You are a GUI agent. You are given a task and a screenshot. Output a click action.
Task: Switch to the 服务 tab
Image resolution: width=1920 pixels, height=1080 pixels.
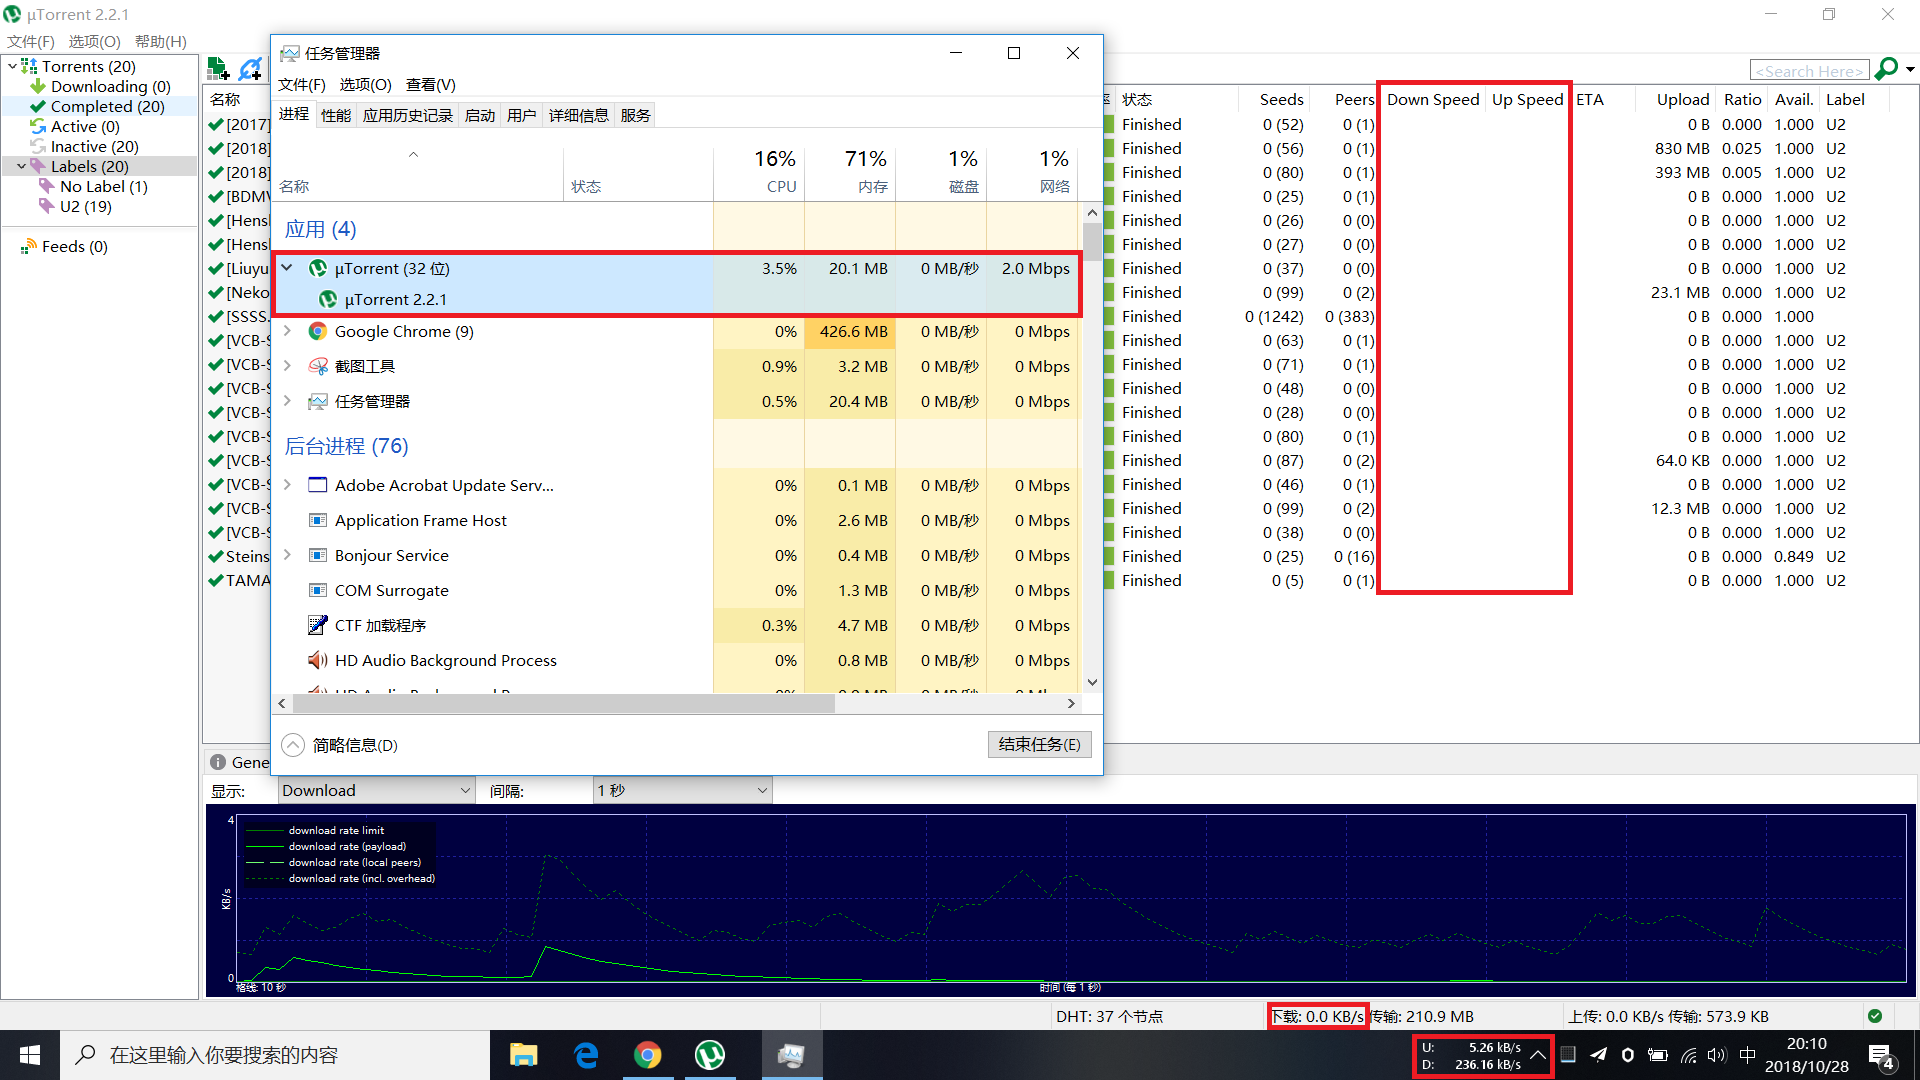click(x=636, y=115)
